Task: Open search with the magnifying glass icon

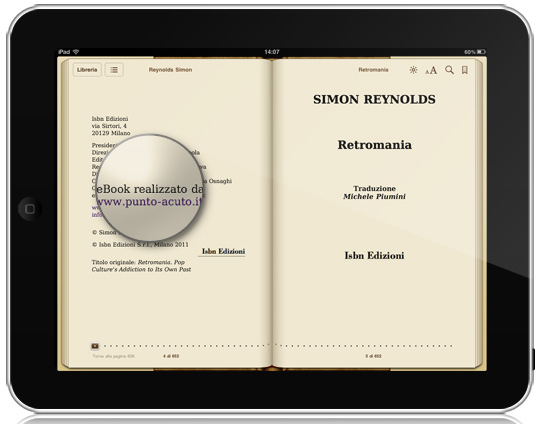Action: pyautogui.click(x=449, y=70)
